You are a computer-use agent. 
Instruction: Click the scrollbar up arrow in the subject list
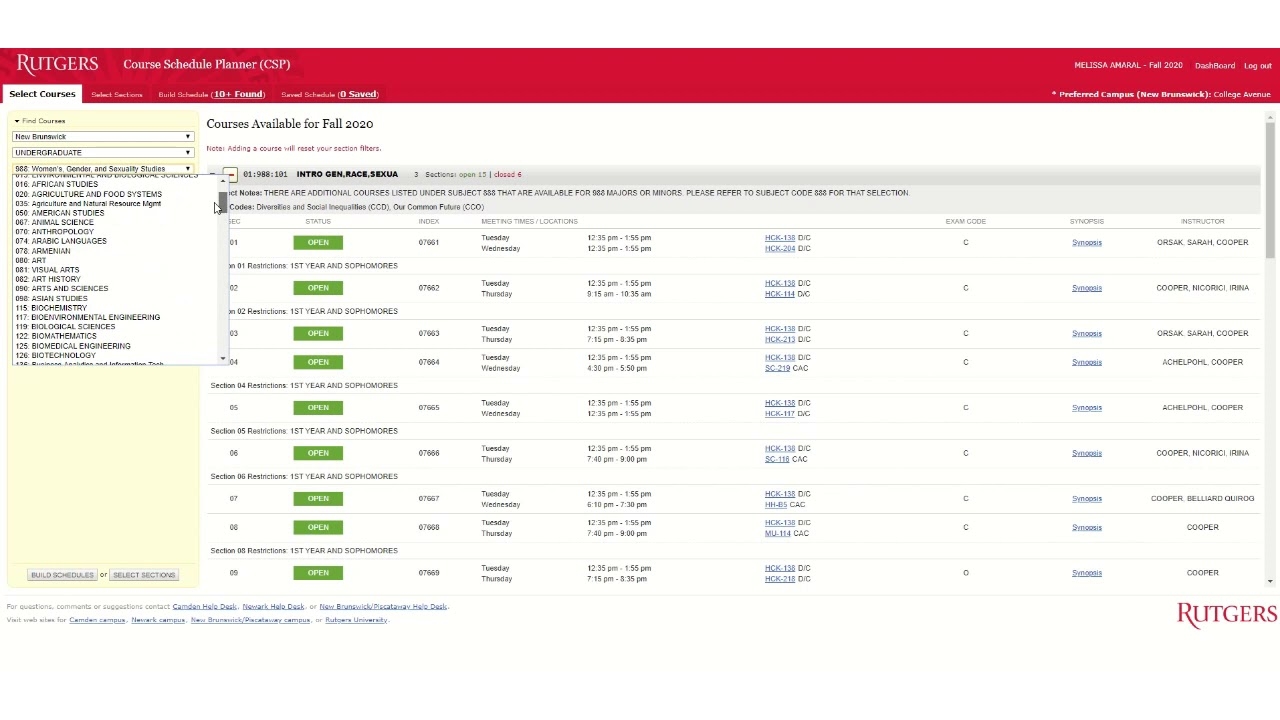point(221,182)
